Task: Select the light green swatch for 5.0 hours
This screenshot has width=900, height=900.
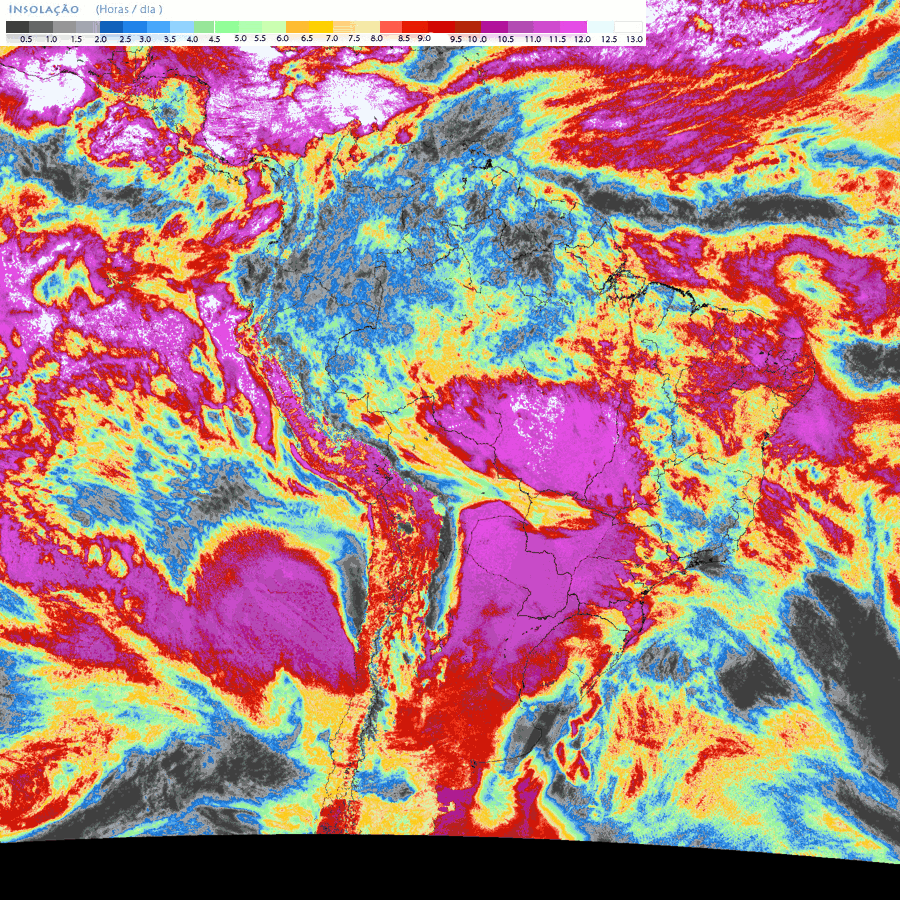Action: click(227, 27)
